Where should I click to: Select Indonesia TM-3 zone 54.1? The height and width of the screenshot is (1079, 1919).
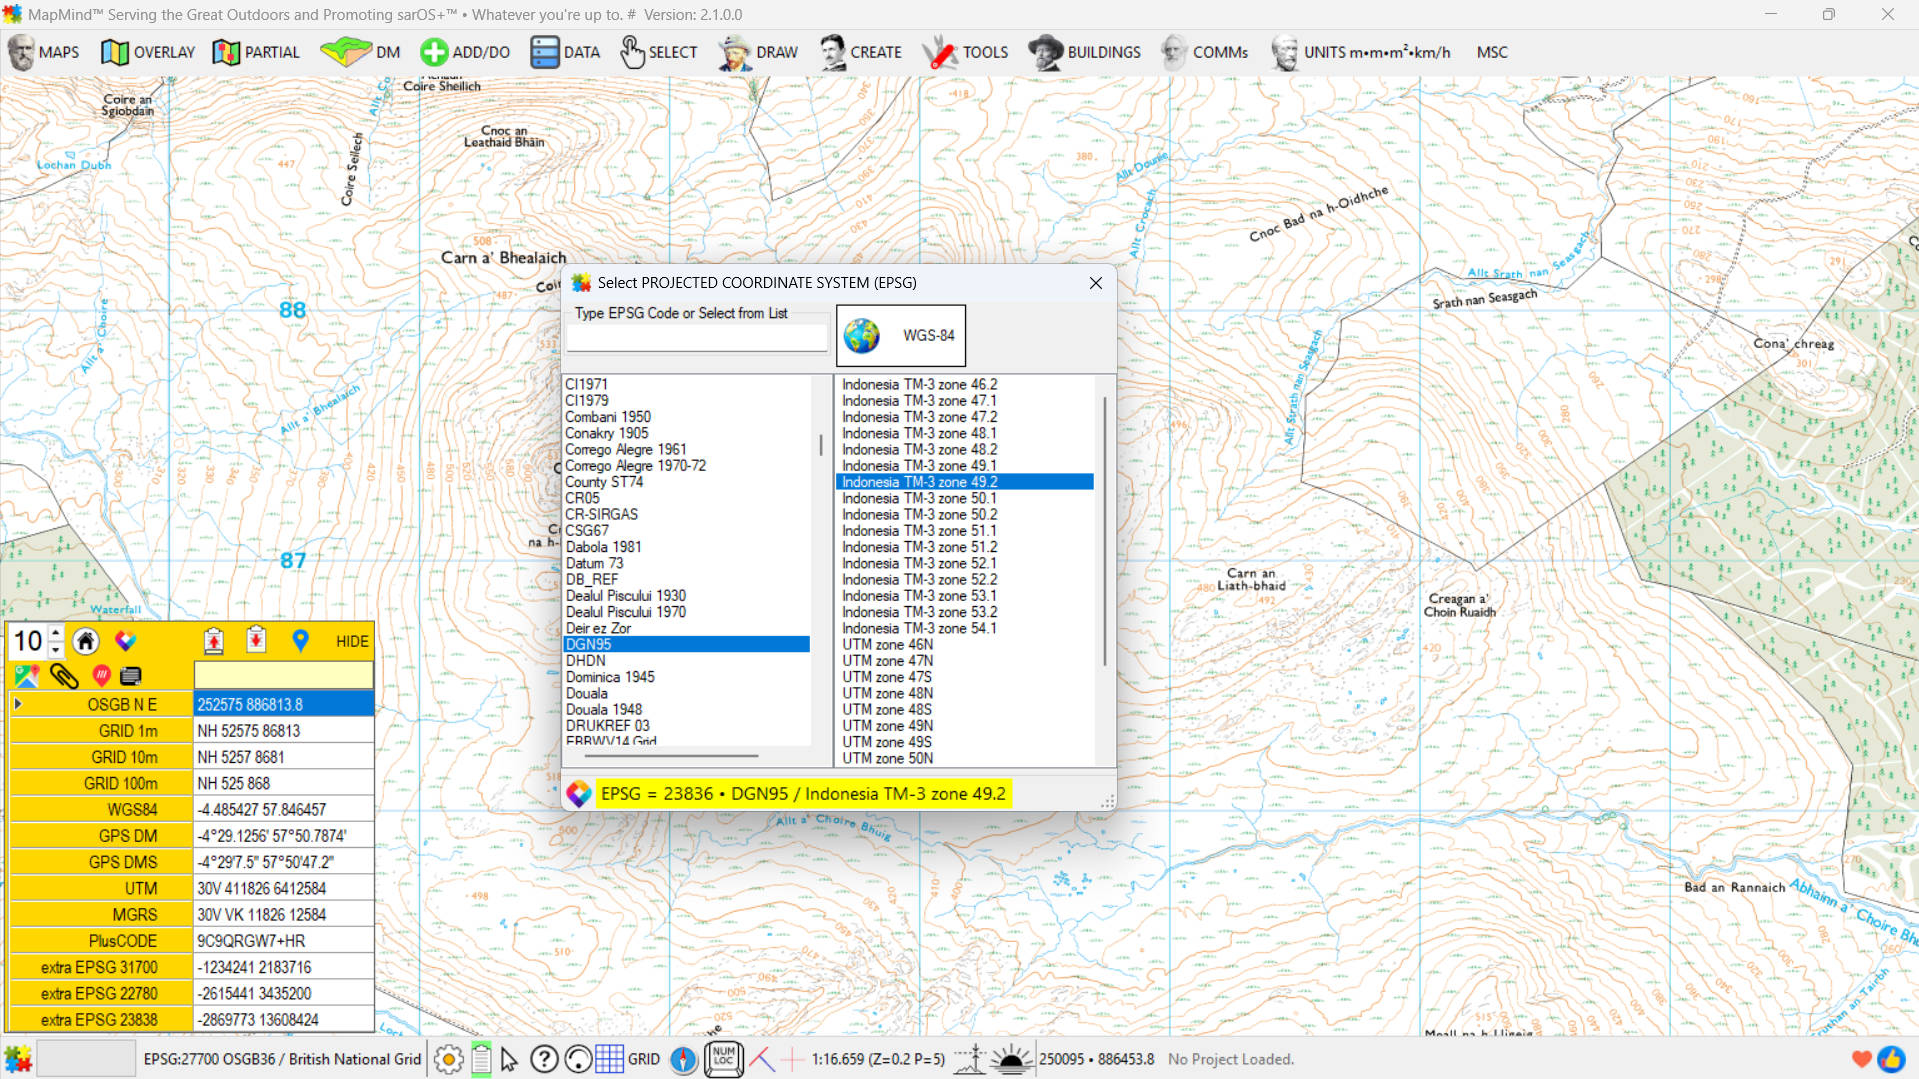click(920, 628)
